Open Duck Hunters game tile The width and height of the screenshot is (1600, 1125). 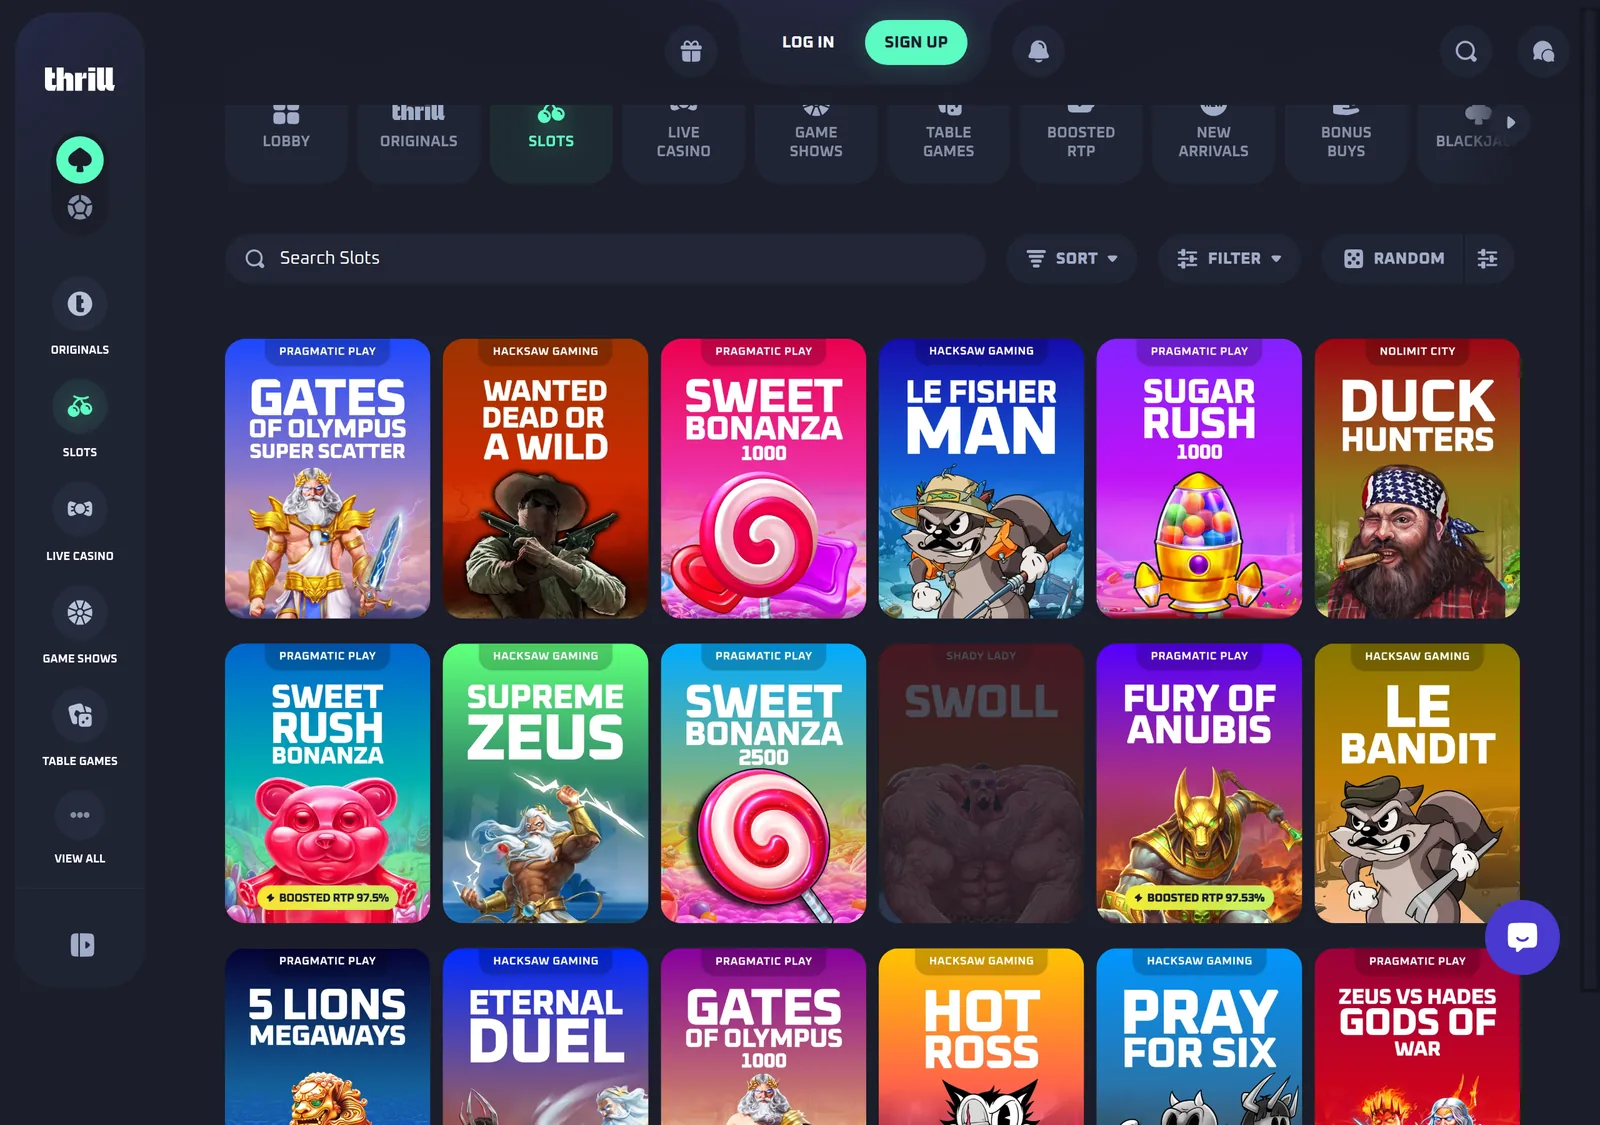click(x=1417, y=478)
